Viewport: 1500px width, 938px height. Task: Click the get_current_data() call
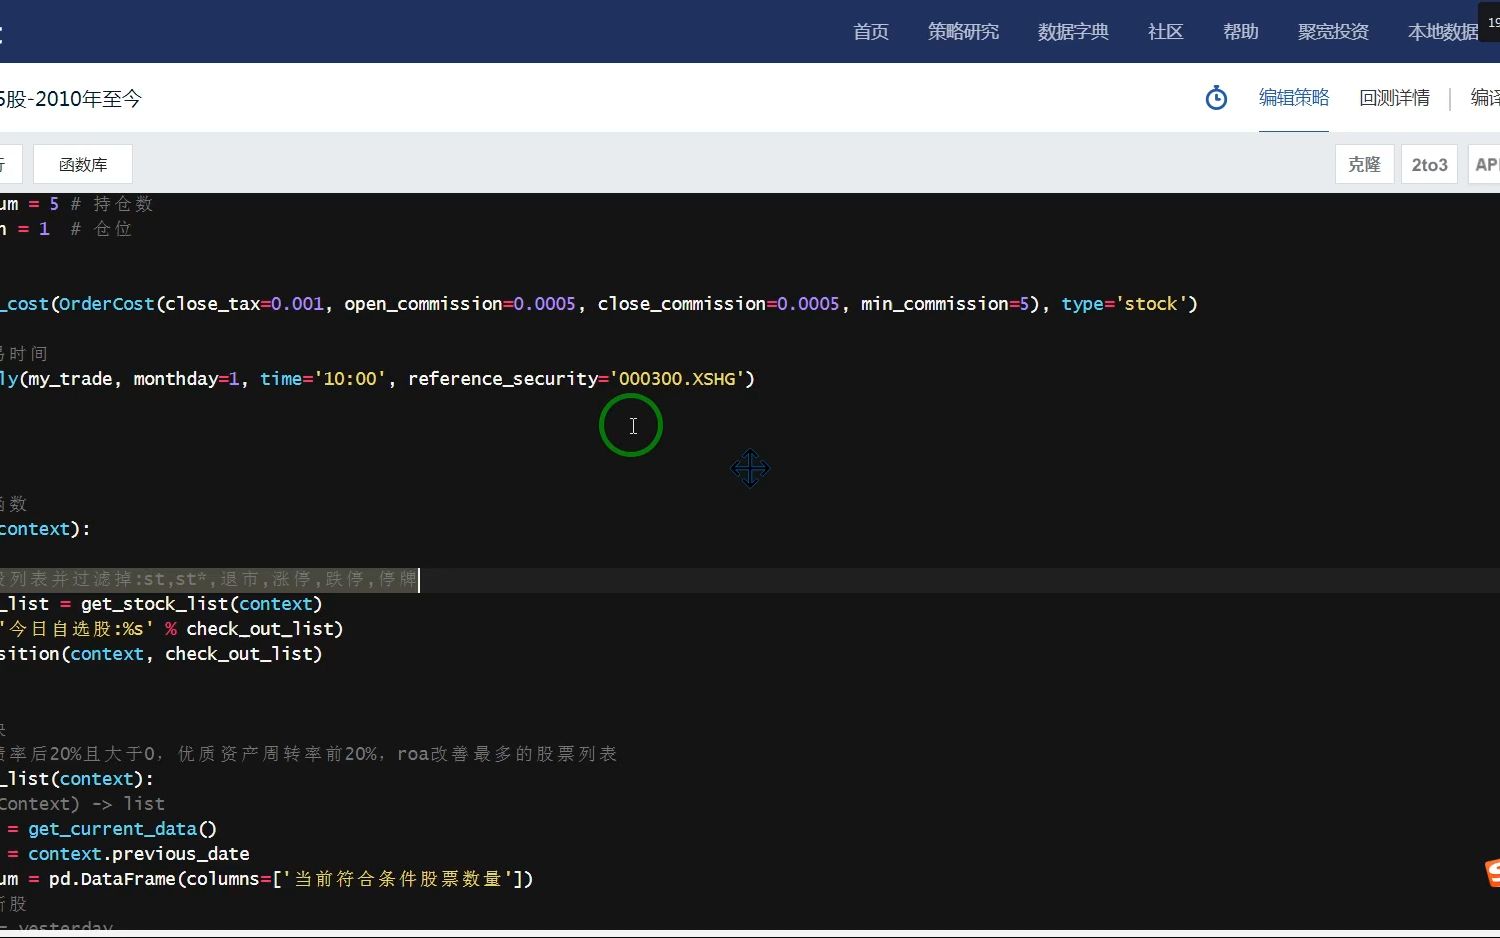point(122,828)
